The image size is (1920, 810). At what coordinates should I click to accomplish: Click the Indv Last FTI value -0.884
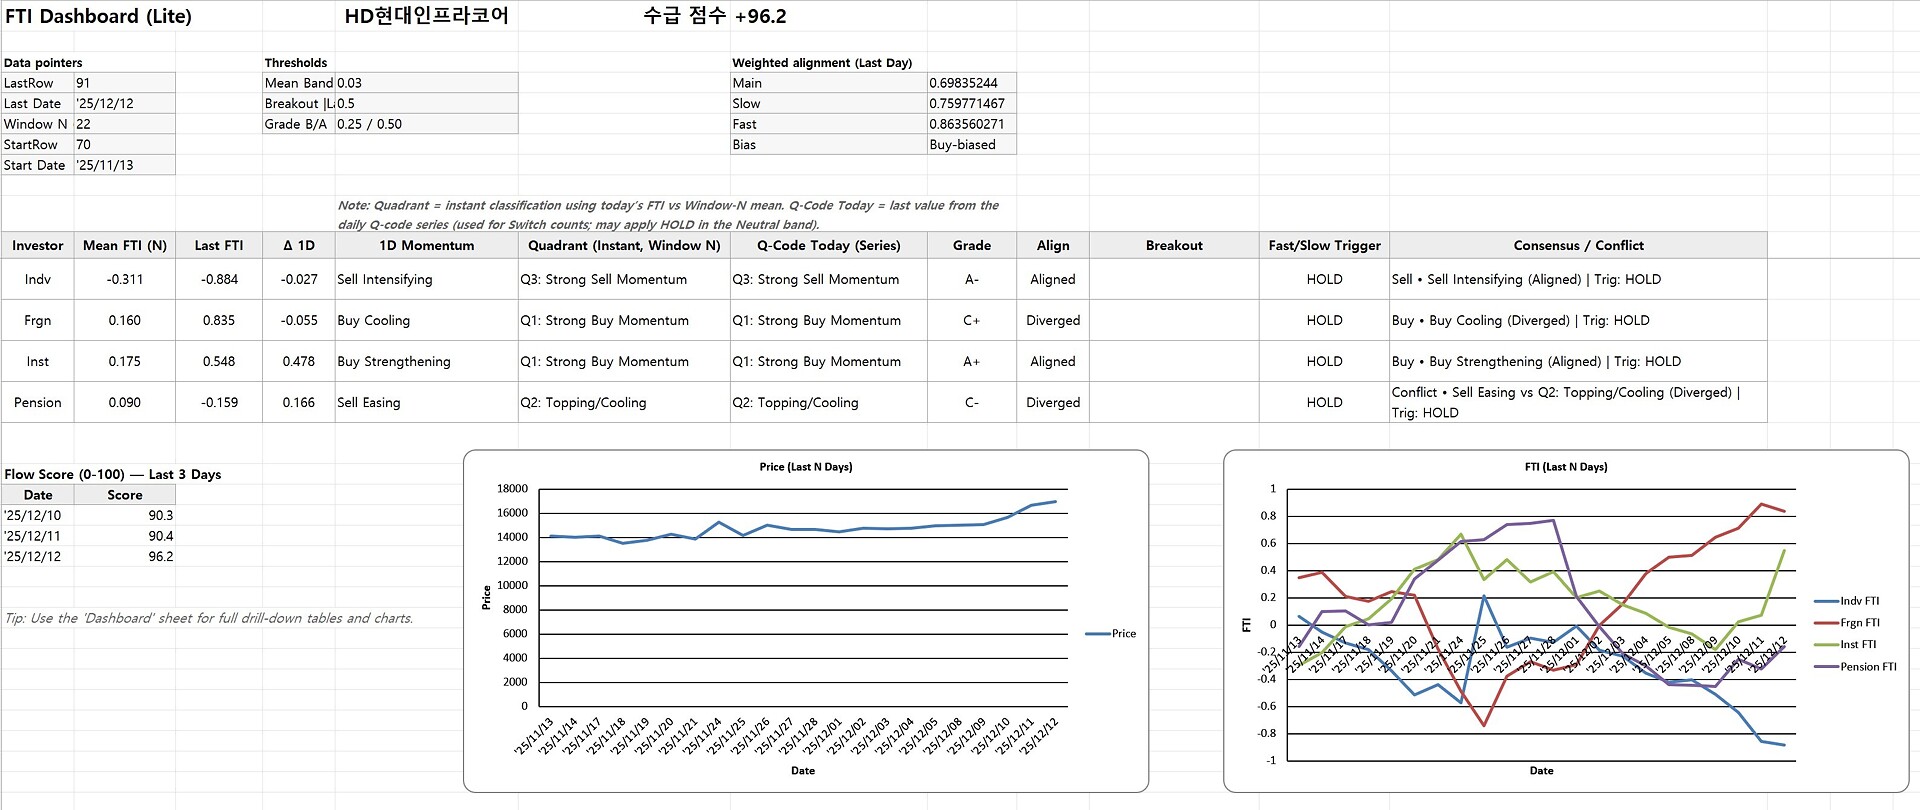[x=219, y=280]
